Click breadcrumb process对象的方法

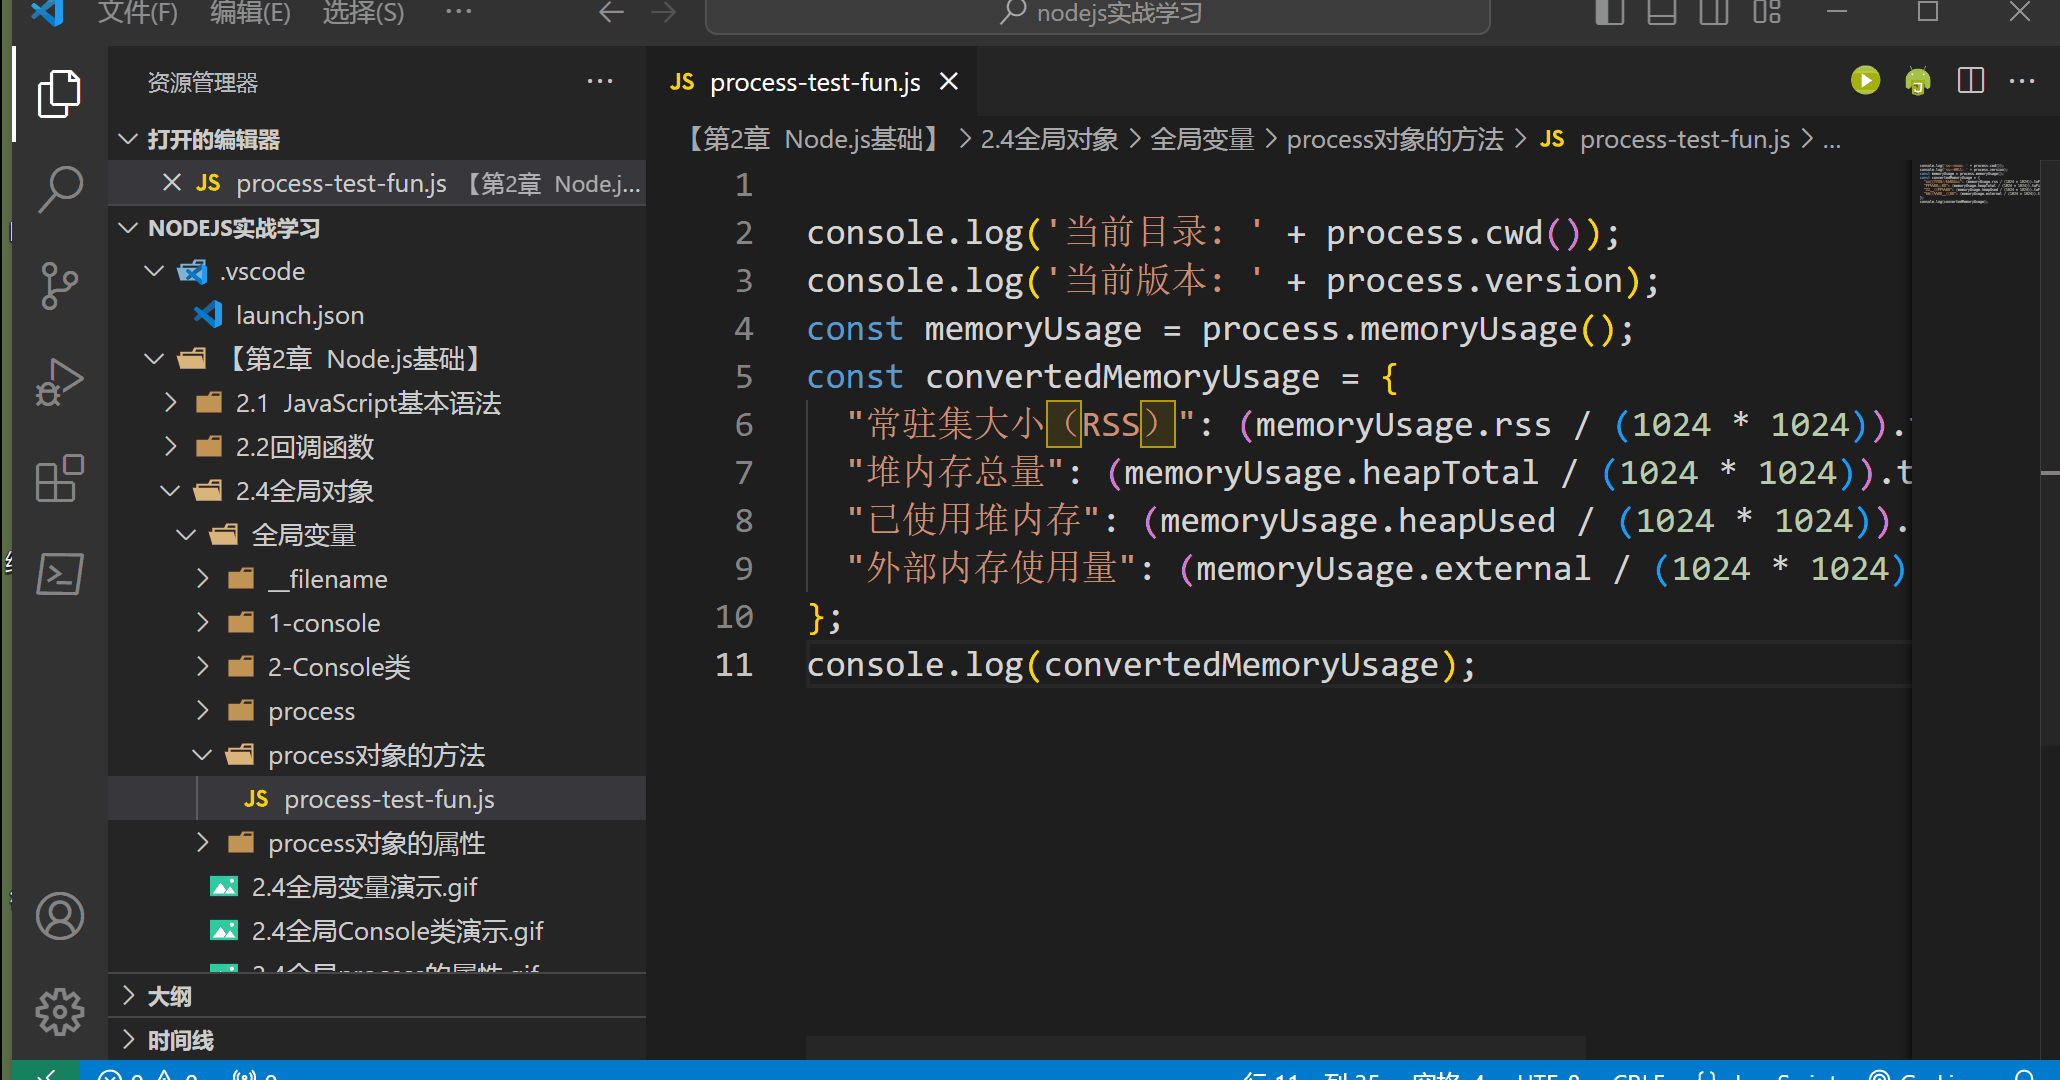tap(1395, 139)
